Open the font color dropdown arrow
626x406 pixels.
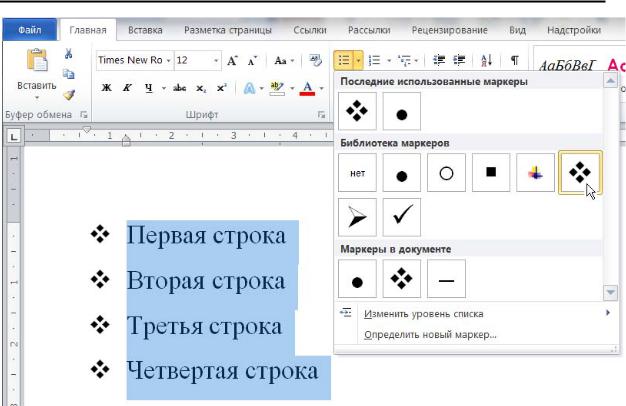coord(321,88)
